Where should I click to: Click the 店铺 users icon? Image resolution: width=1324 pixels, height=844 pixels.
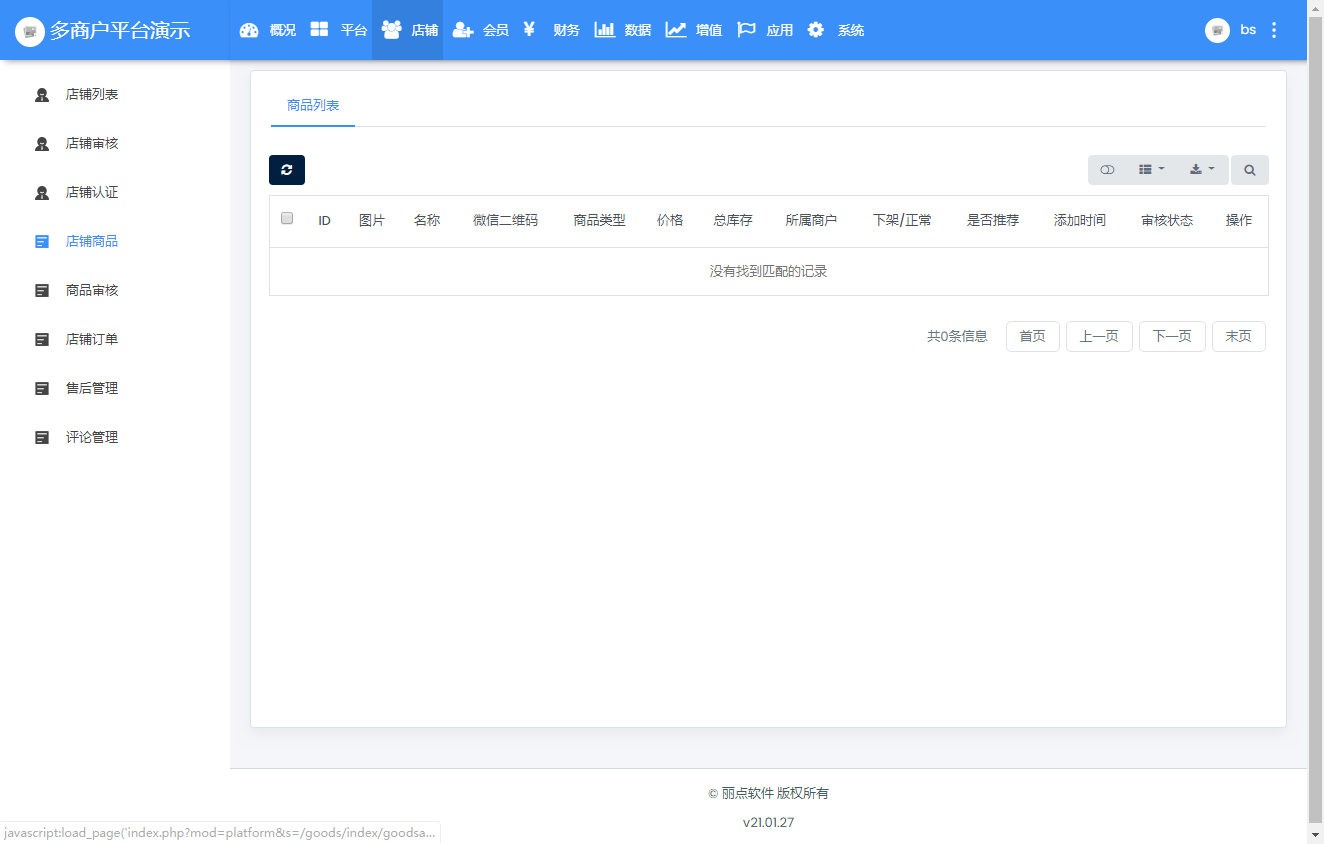tap(391, 30)
